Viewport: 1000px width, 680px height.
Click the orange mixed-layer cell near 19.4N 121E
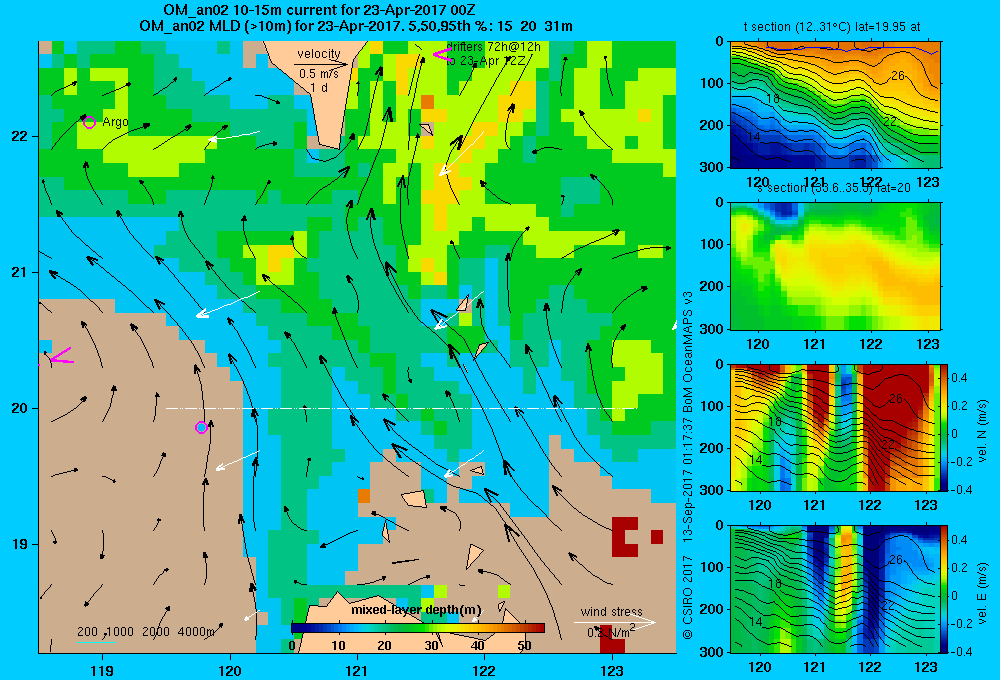click(x=364, y=496)
